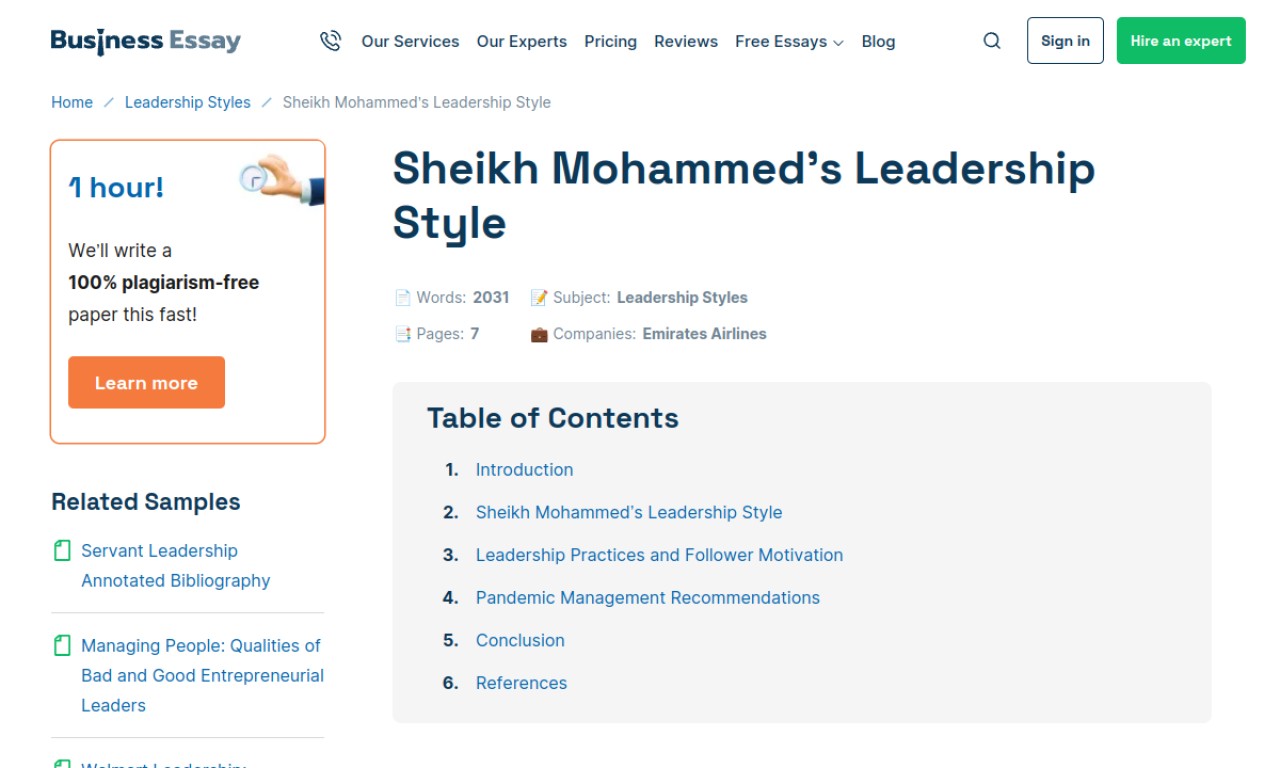Screen dimensions: 1280x768
Task: Click the Business Essay logo
Action: click(x=146, y=41)
